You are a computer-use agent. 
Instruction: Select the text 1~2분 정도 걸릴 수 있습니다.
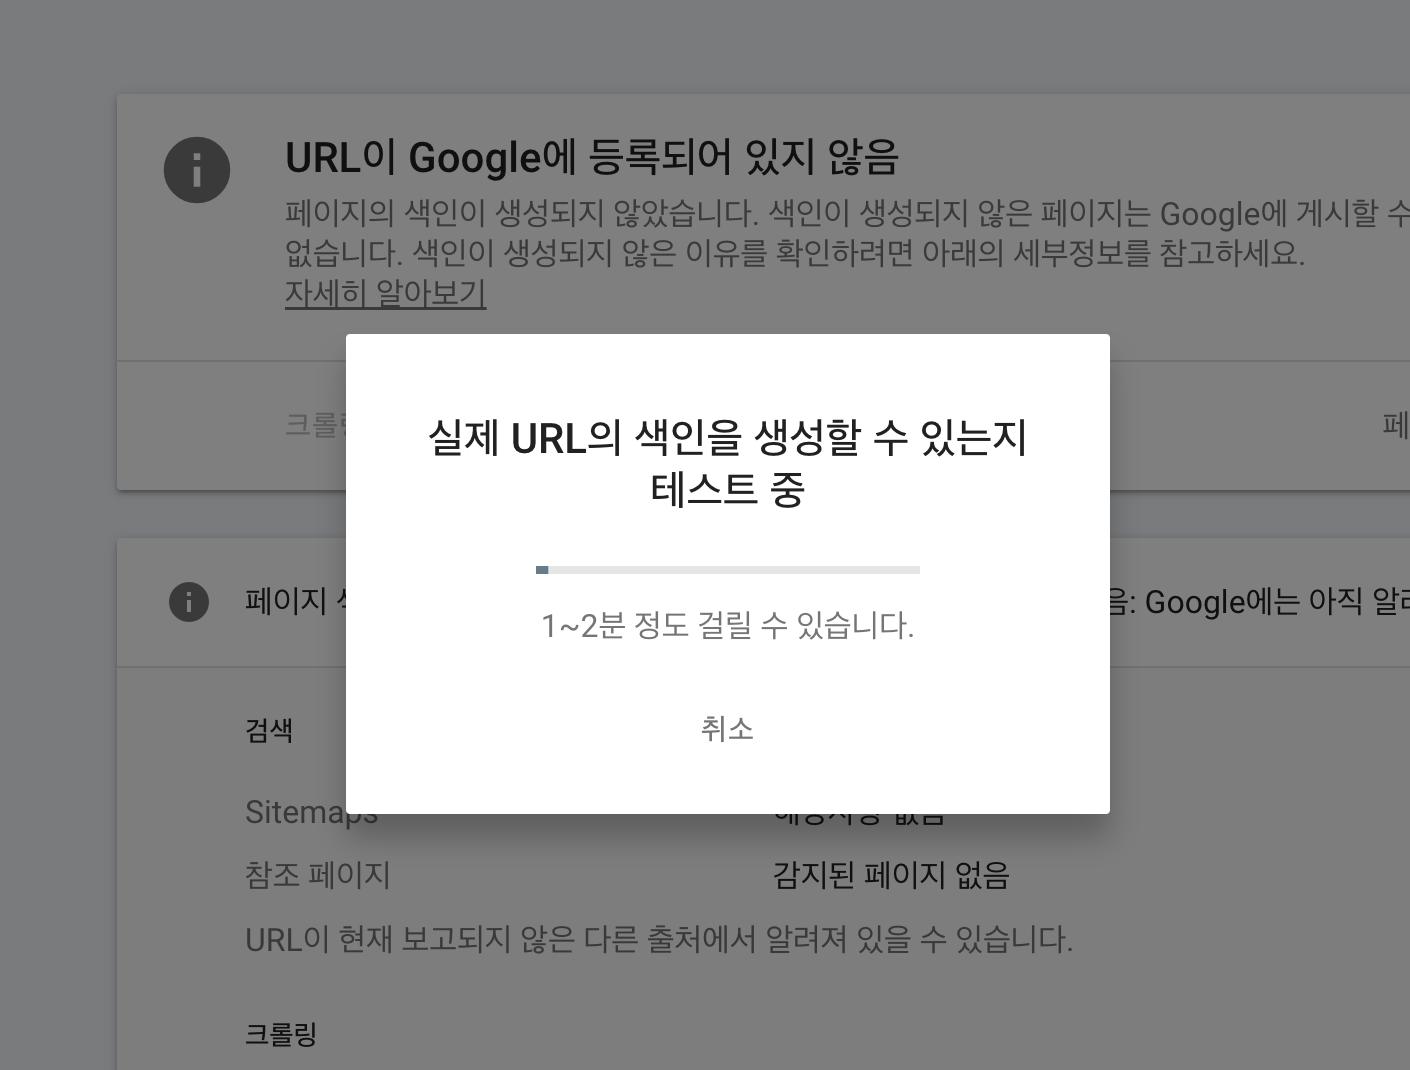(727, 626)
